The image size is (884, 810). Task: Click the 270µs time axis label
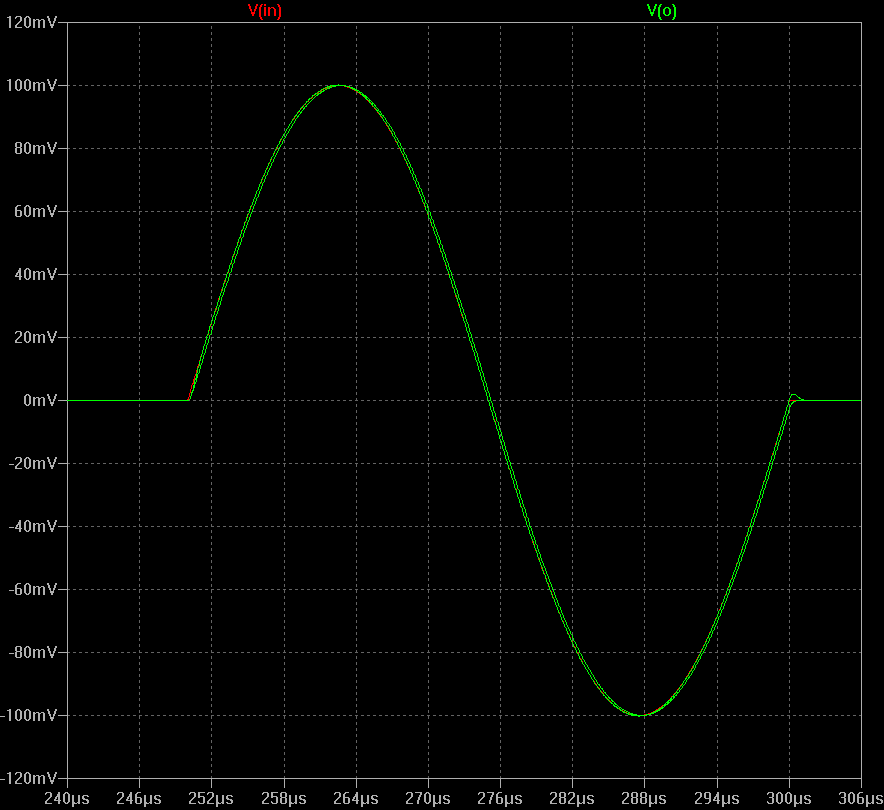(x=428, y=799)
